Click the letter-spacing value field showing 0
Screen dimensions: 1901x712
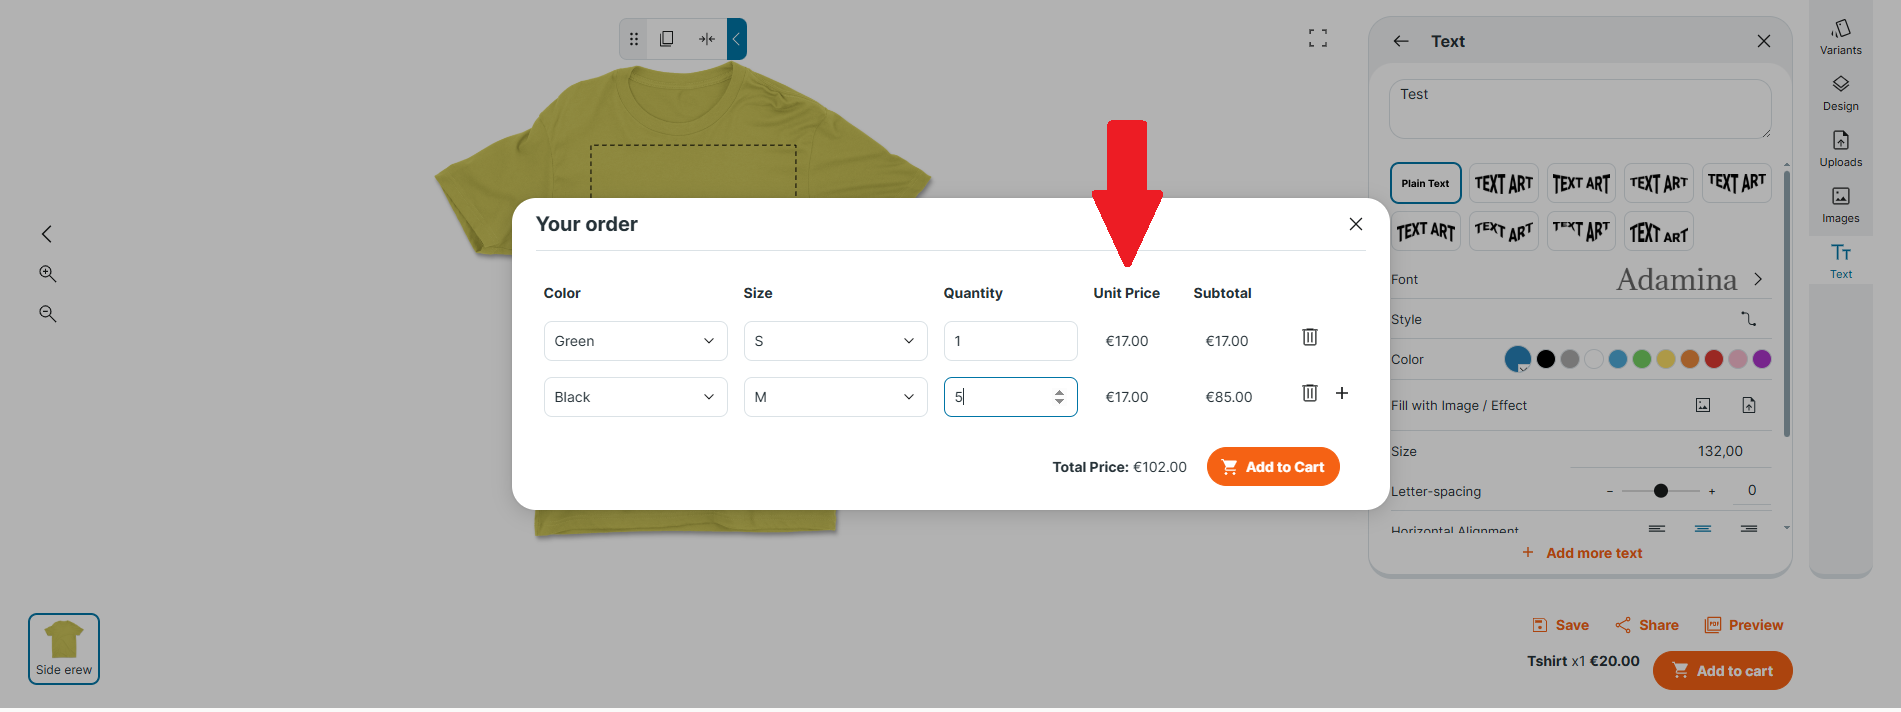pyautogui.click(x=1752, y=490)
